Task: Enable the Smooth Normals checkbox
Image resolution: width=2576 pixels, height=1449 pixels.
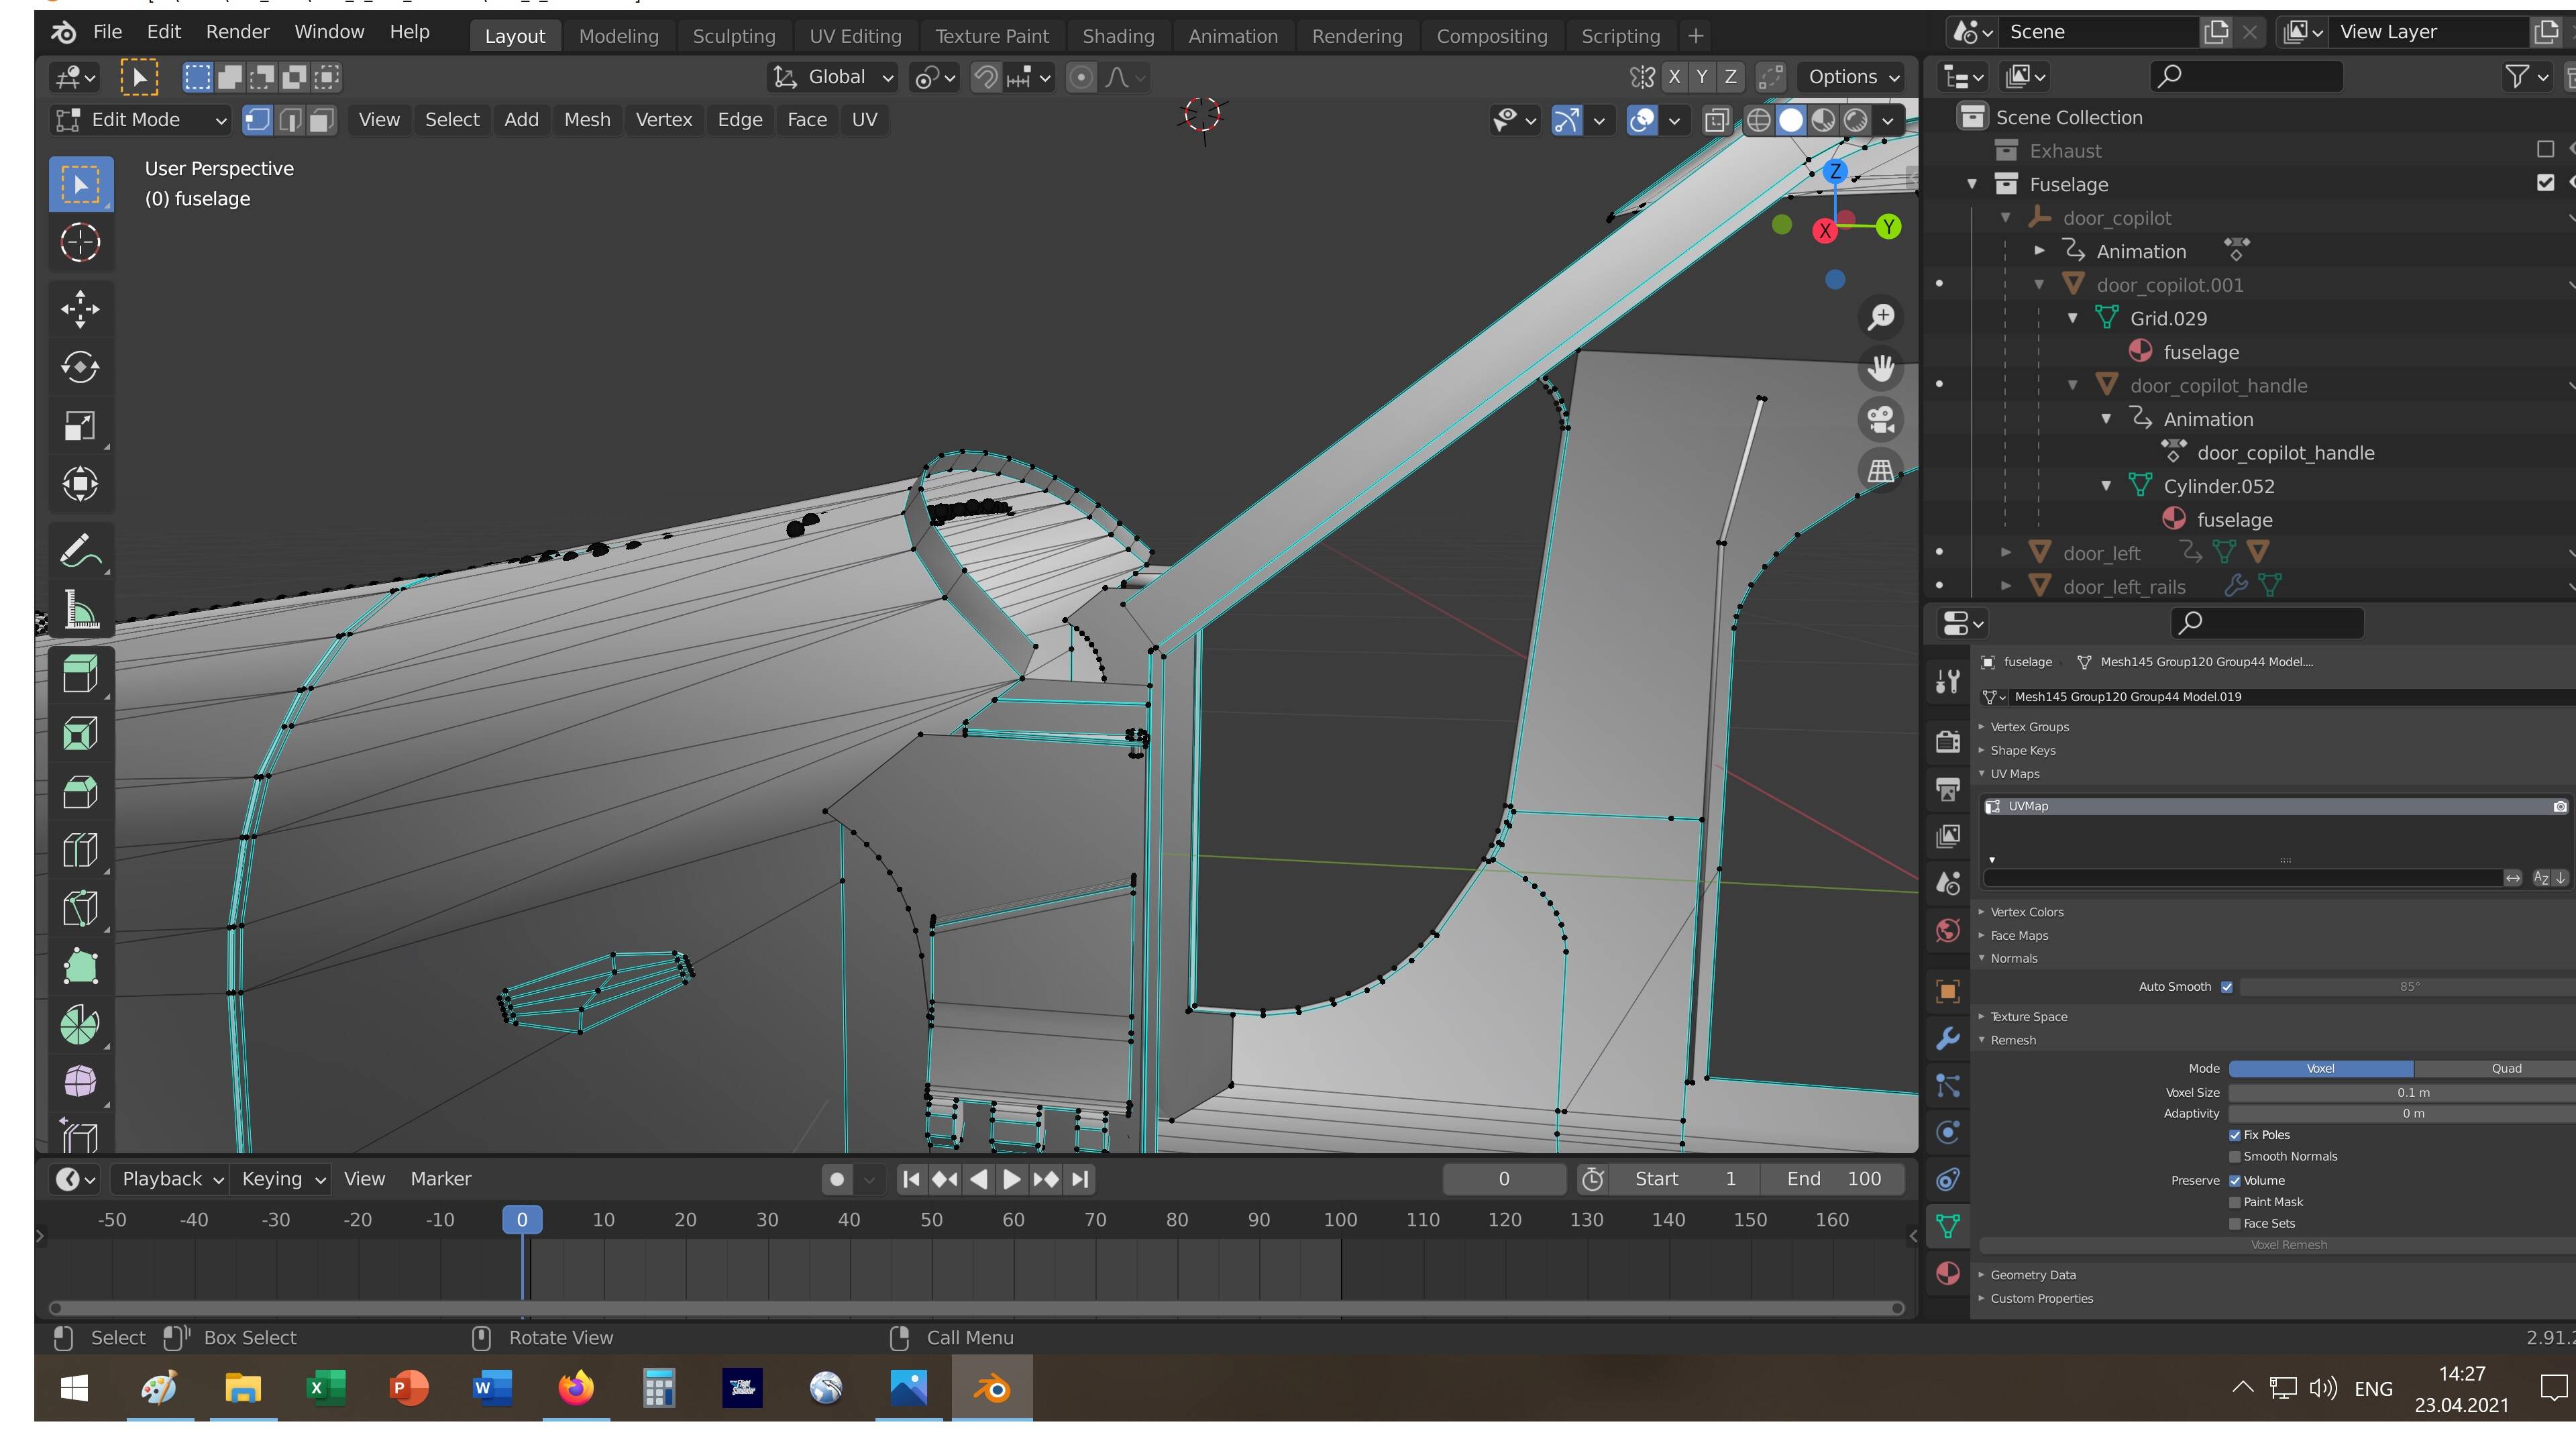Action: 2235,1157
